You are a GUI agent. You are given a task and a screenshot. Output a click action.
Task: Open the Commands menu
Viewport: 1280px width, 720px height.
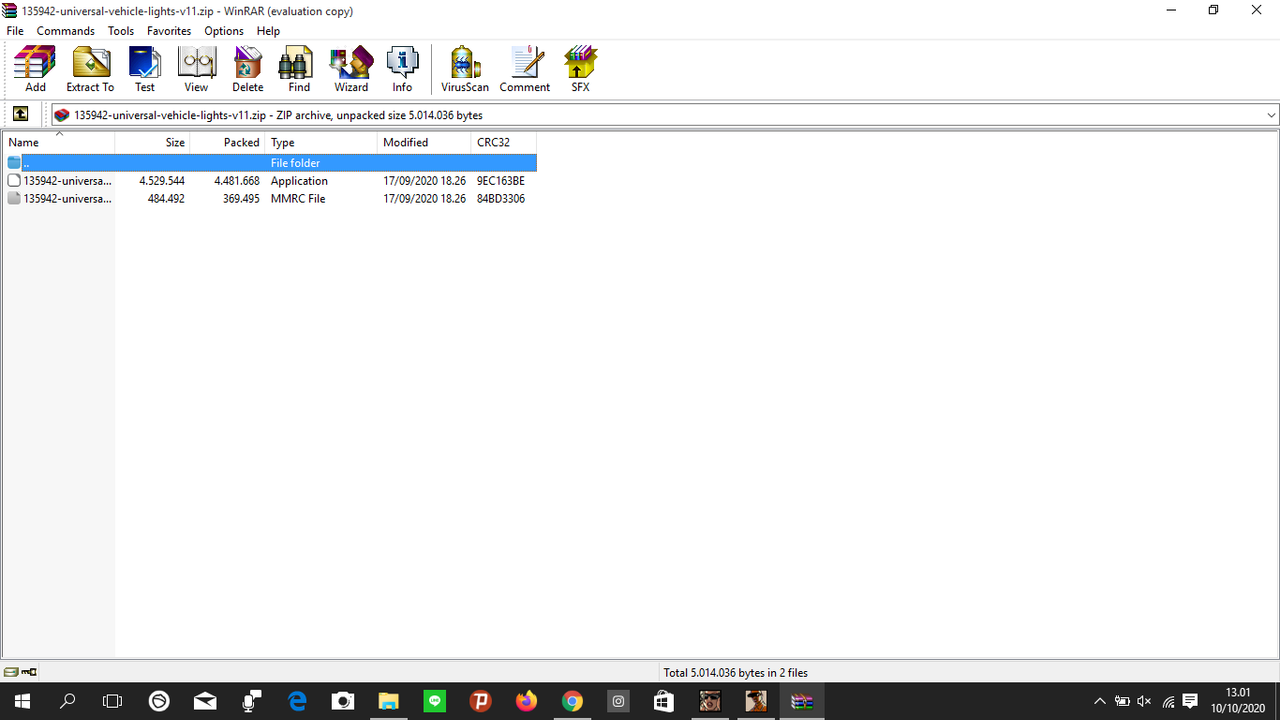pos(65,31)
